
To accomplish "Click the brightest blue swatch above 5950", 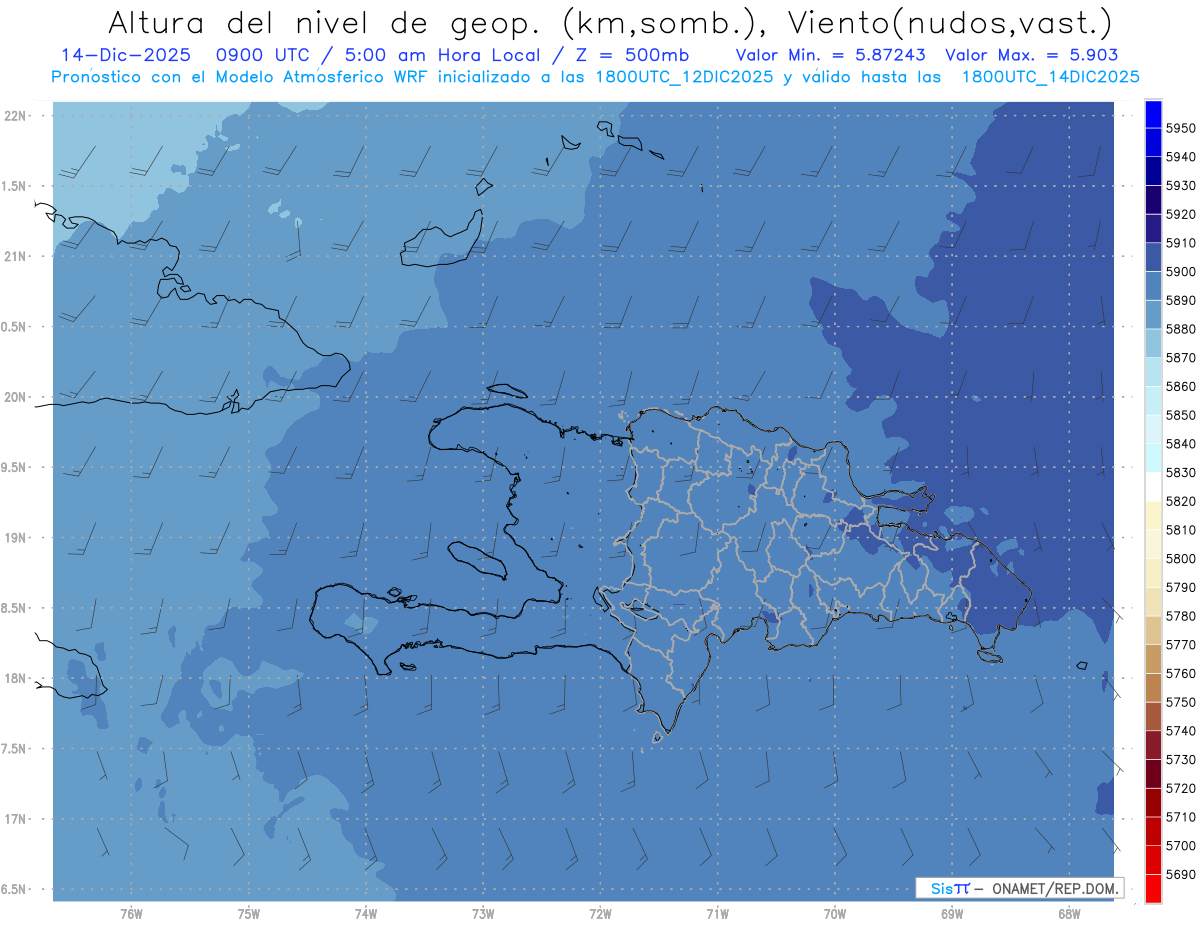I will (x=1153, y=114).
